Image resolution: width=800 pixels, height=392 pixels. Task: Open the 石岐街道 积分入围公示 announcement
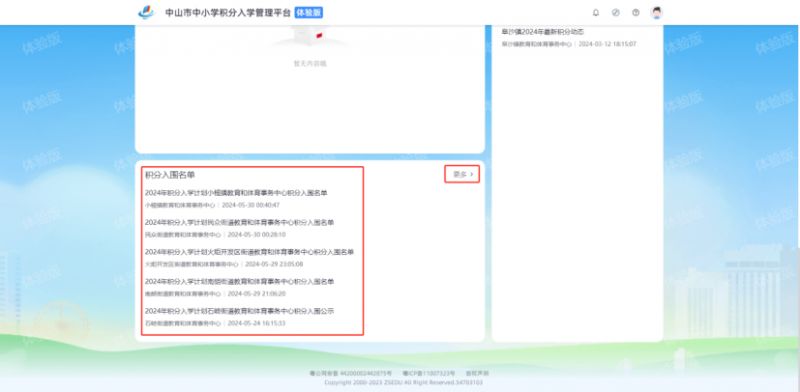pos(239,311)
